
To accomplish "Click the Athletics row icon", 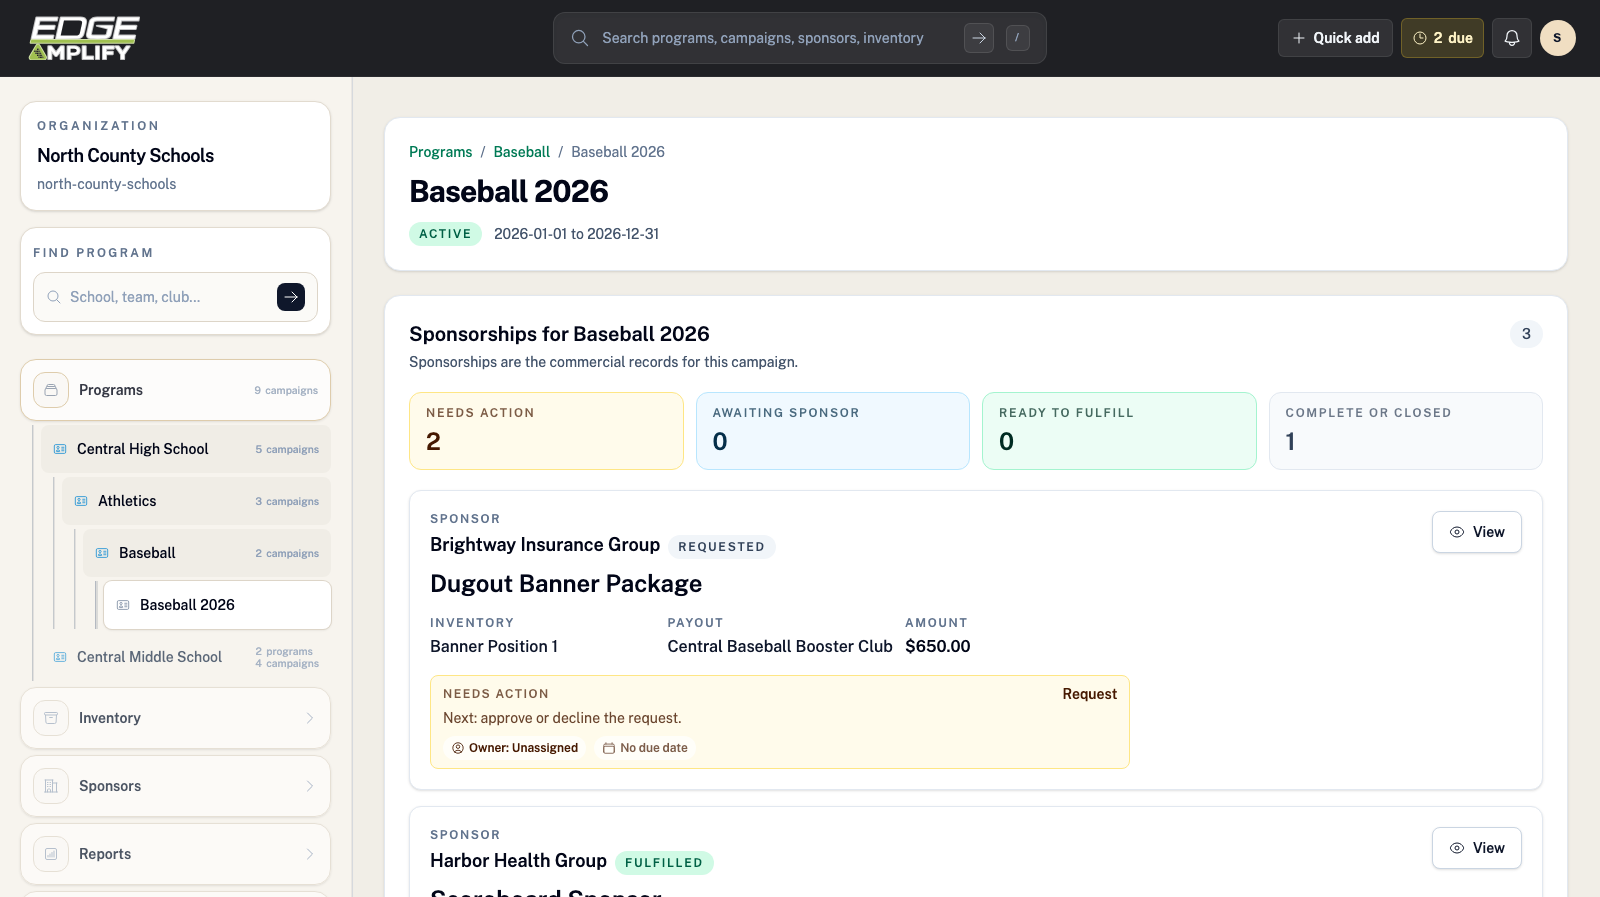I will (81, 501).
